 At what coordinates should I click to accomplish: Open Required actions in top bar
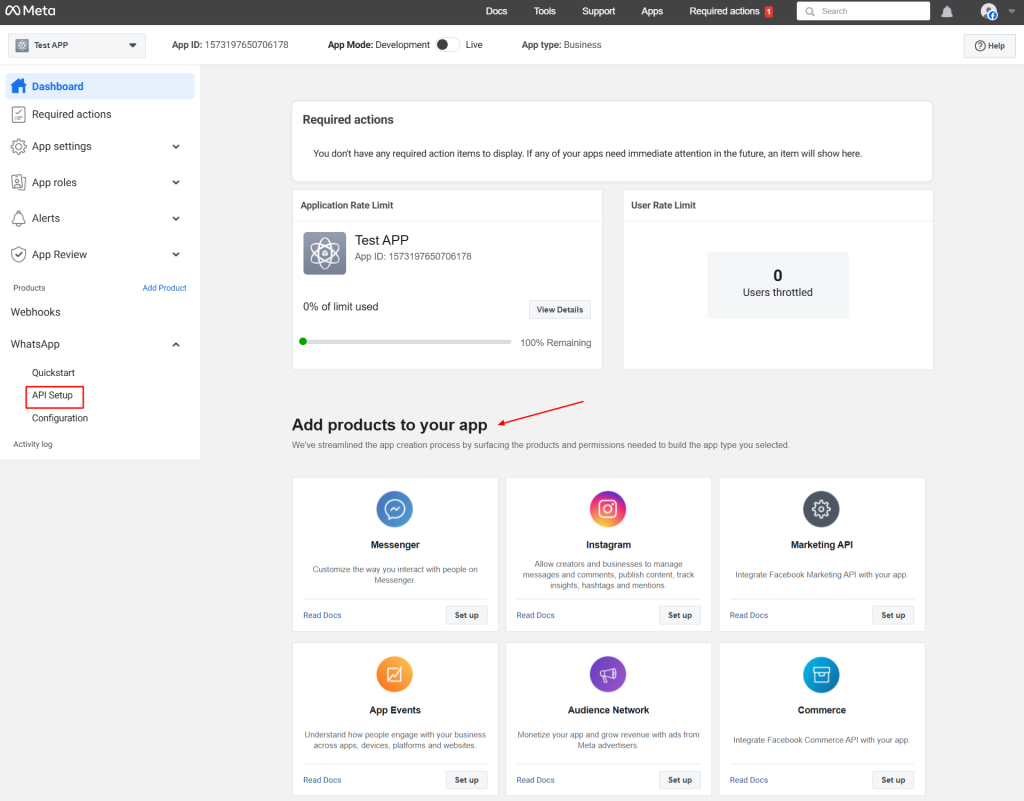point(724,11)
